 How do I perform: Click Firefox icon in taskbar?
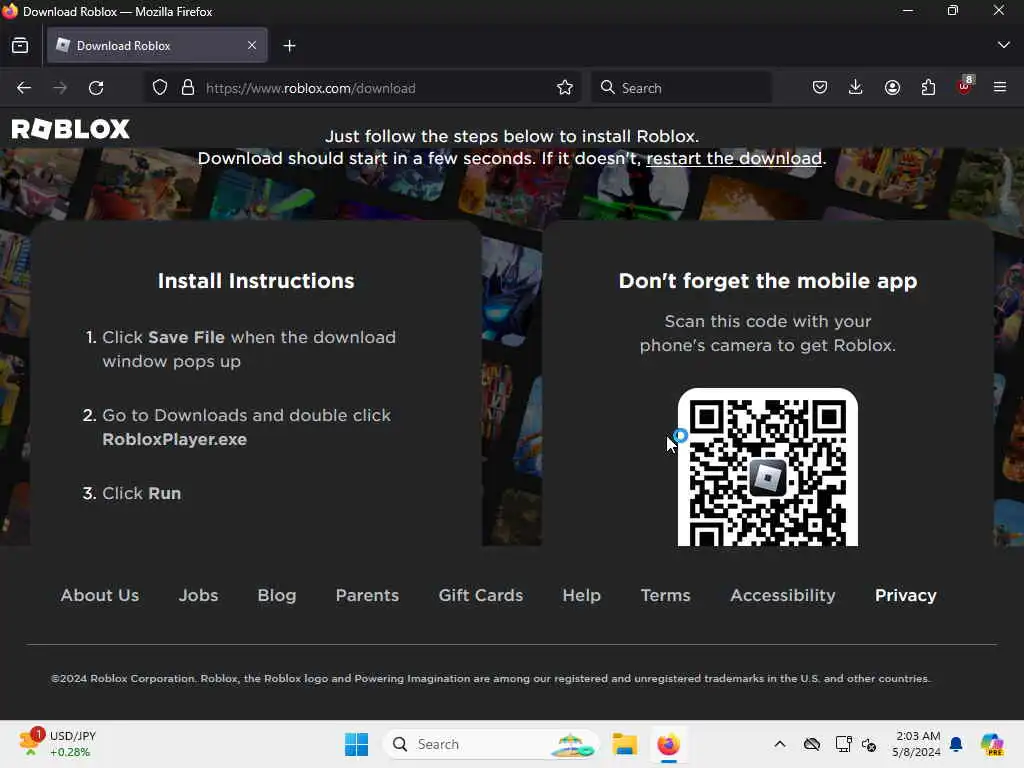point(668,744)
